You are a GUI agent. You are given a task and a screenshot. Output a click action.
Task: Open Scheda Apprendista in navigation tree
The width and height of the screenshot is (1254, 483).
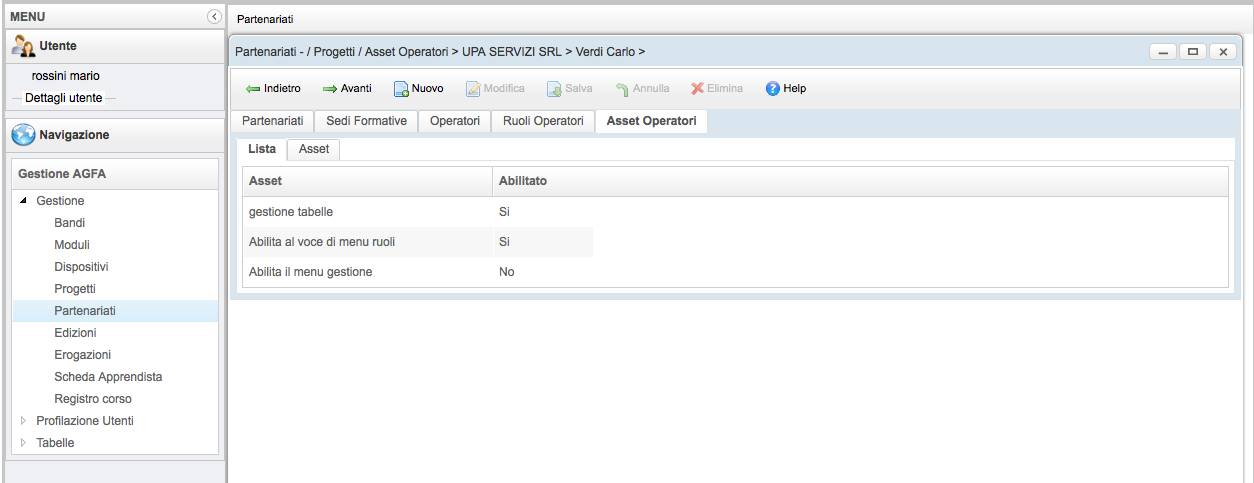click(108, 377)
